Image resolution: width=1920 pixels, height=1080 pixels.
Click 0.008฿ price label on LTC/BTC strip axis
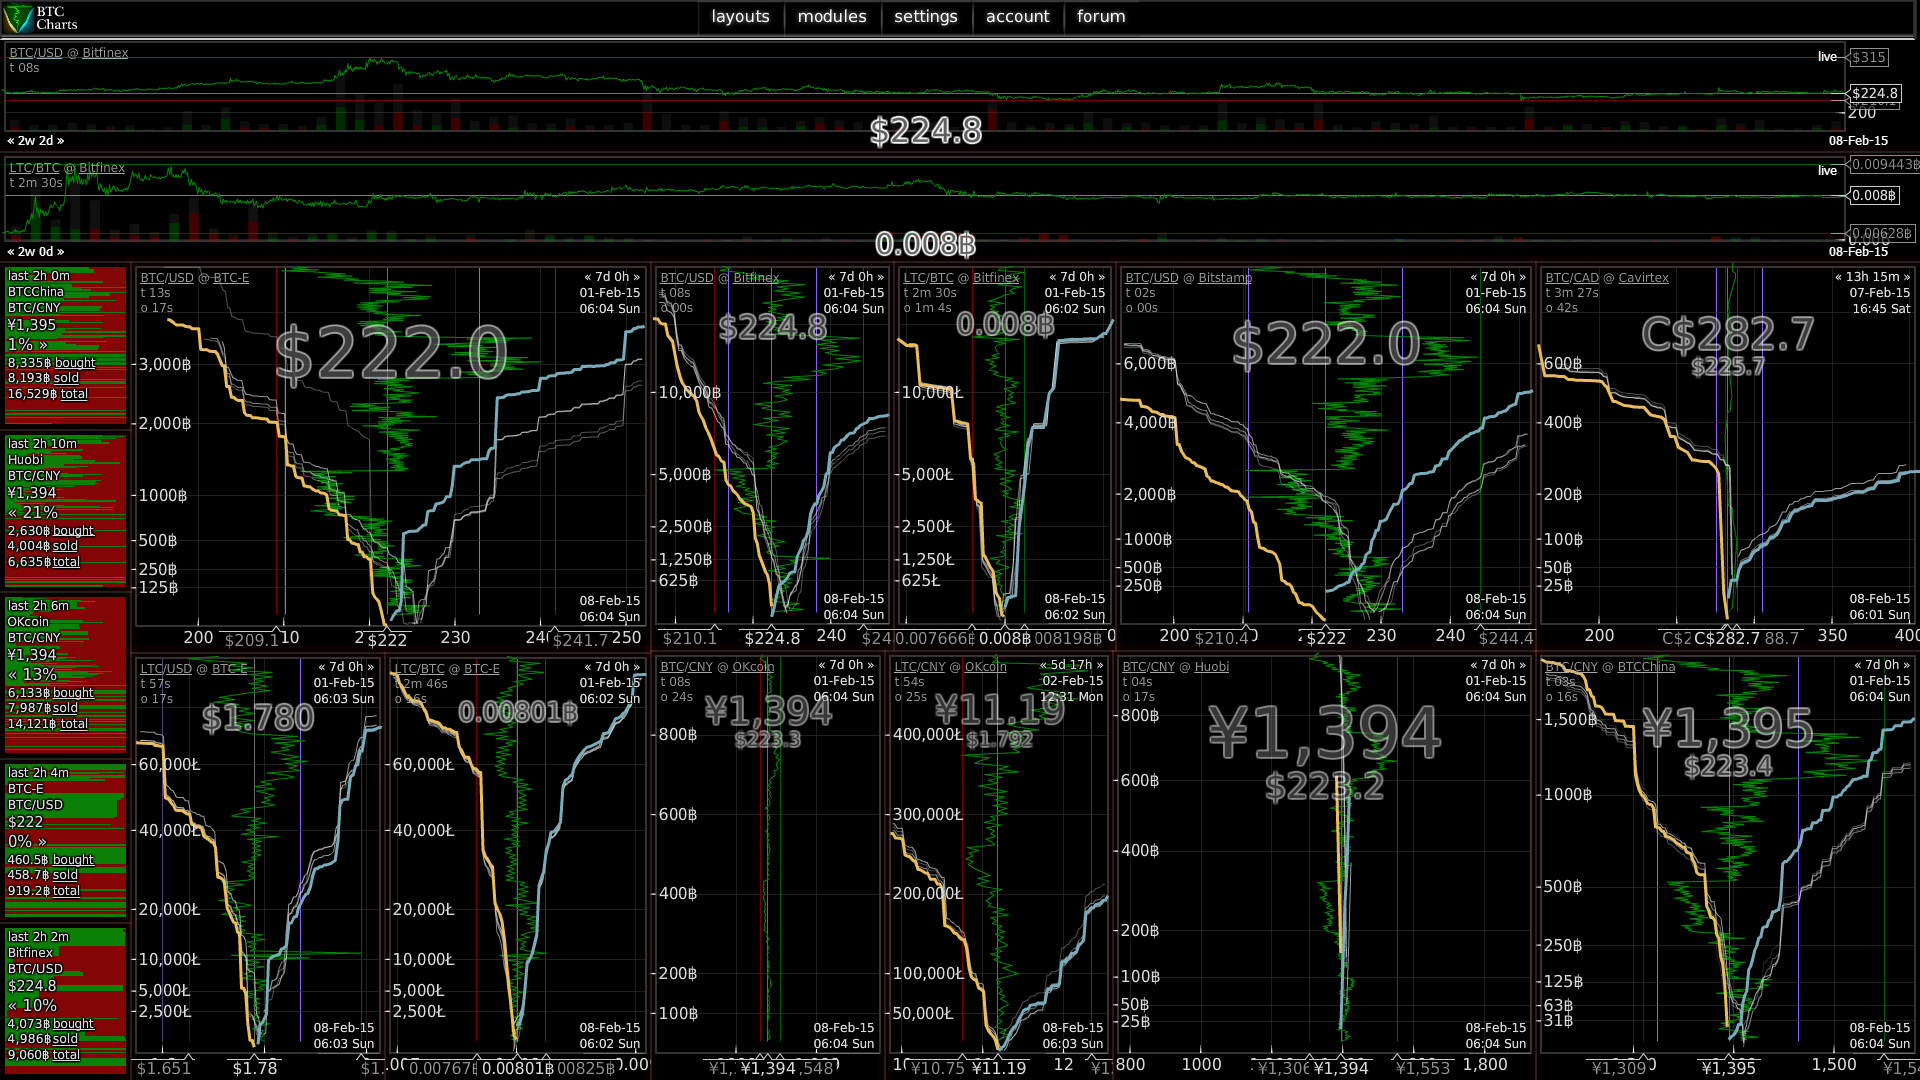click(x=1873, y=195)
